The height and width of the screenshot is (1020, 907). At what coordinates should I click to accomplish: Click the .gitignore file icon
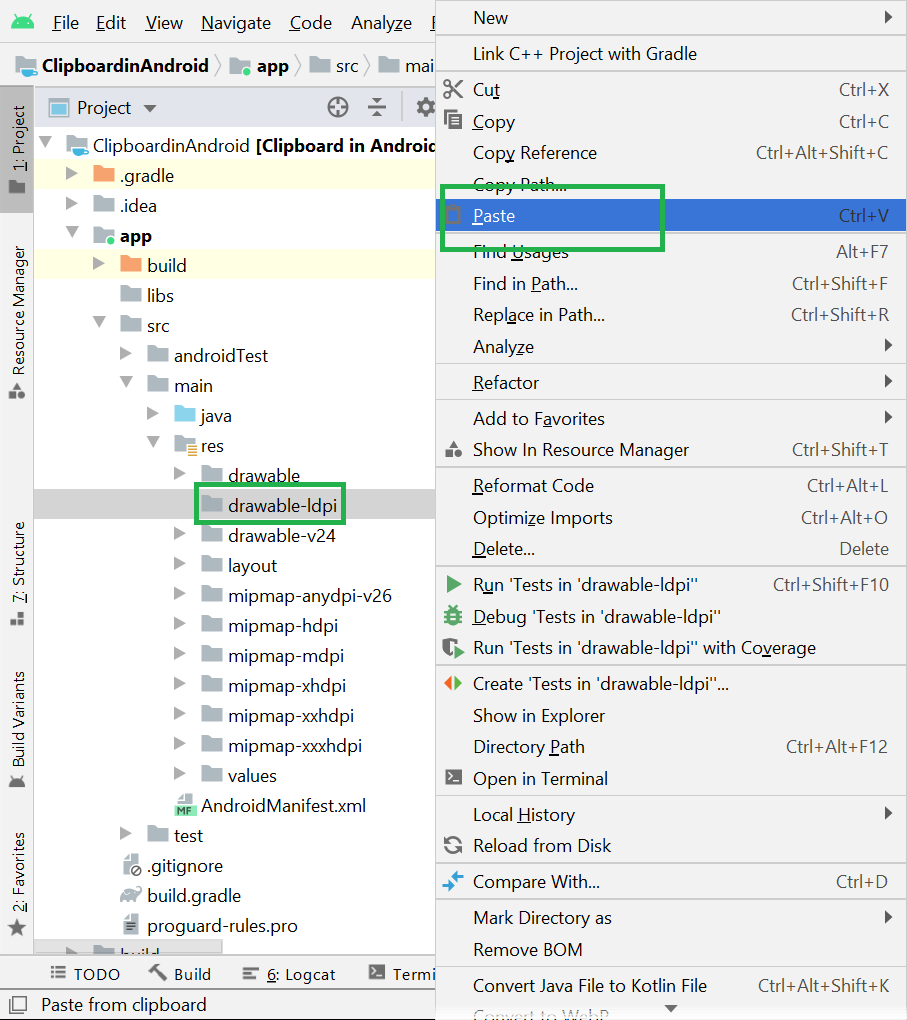click(x=131, y=865)
